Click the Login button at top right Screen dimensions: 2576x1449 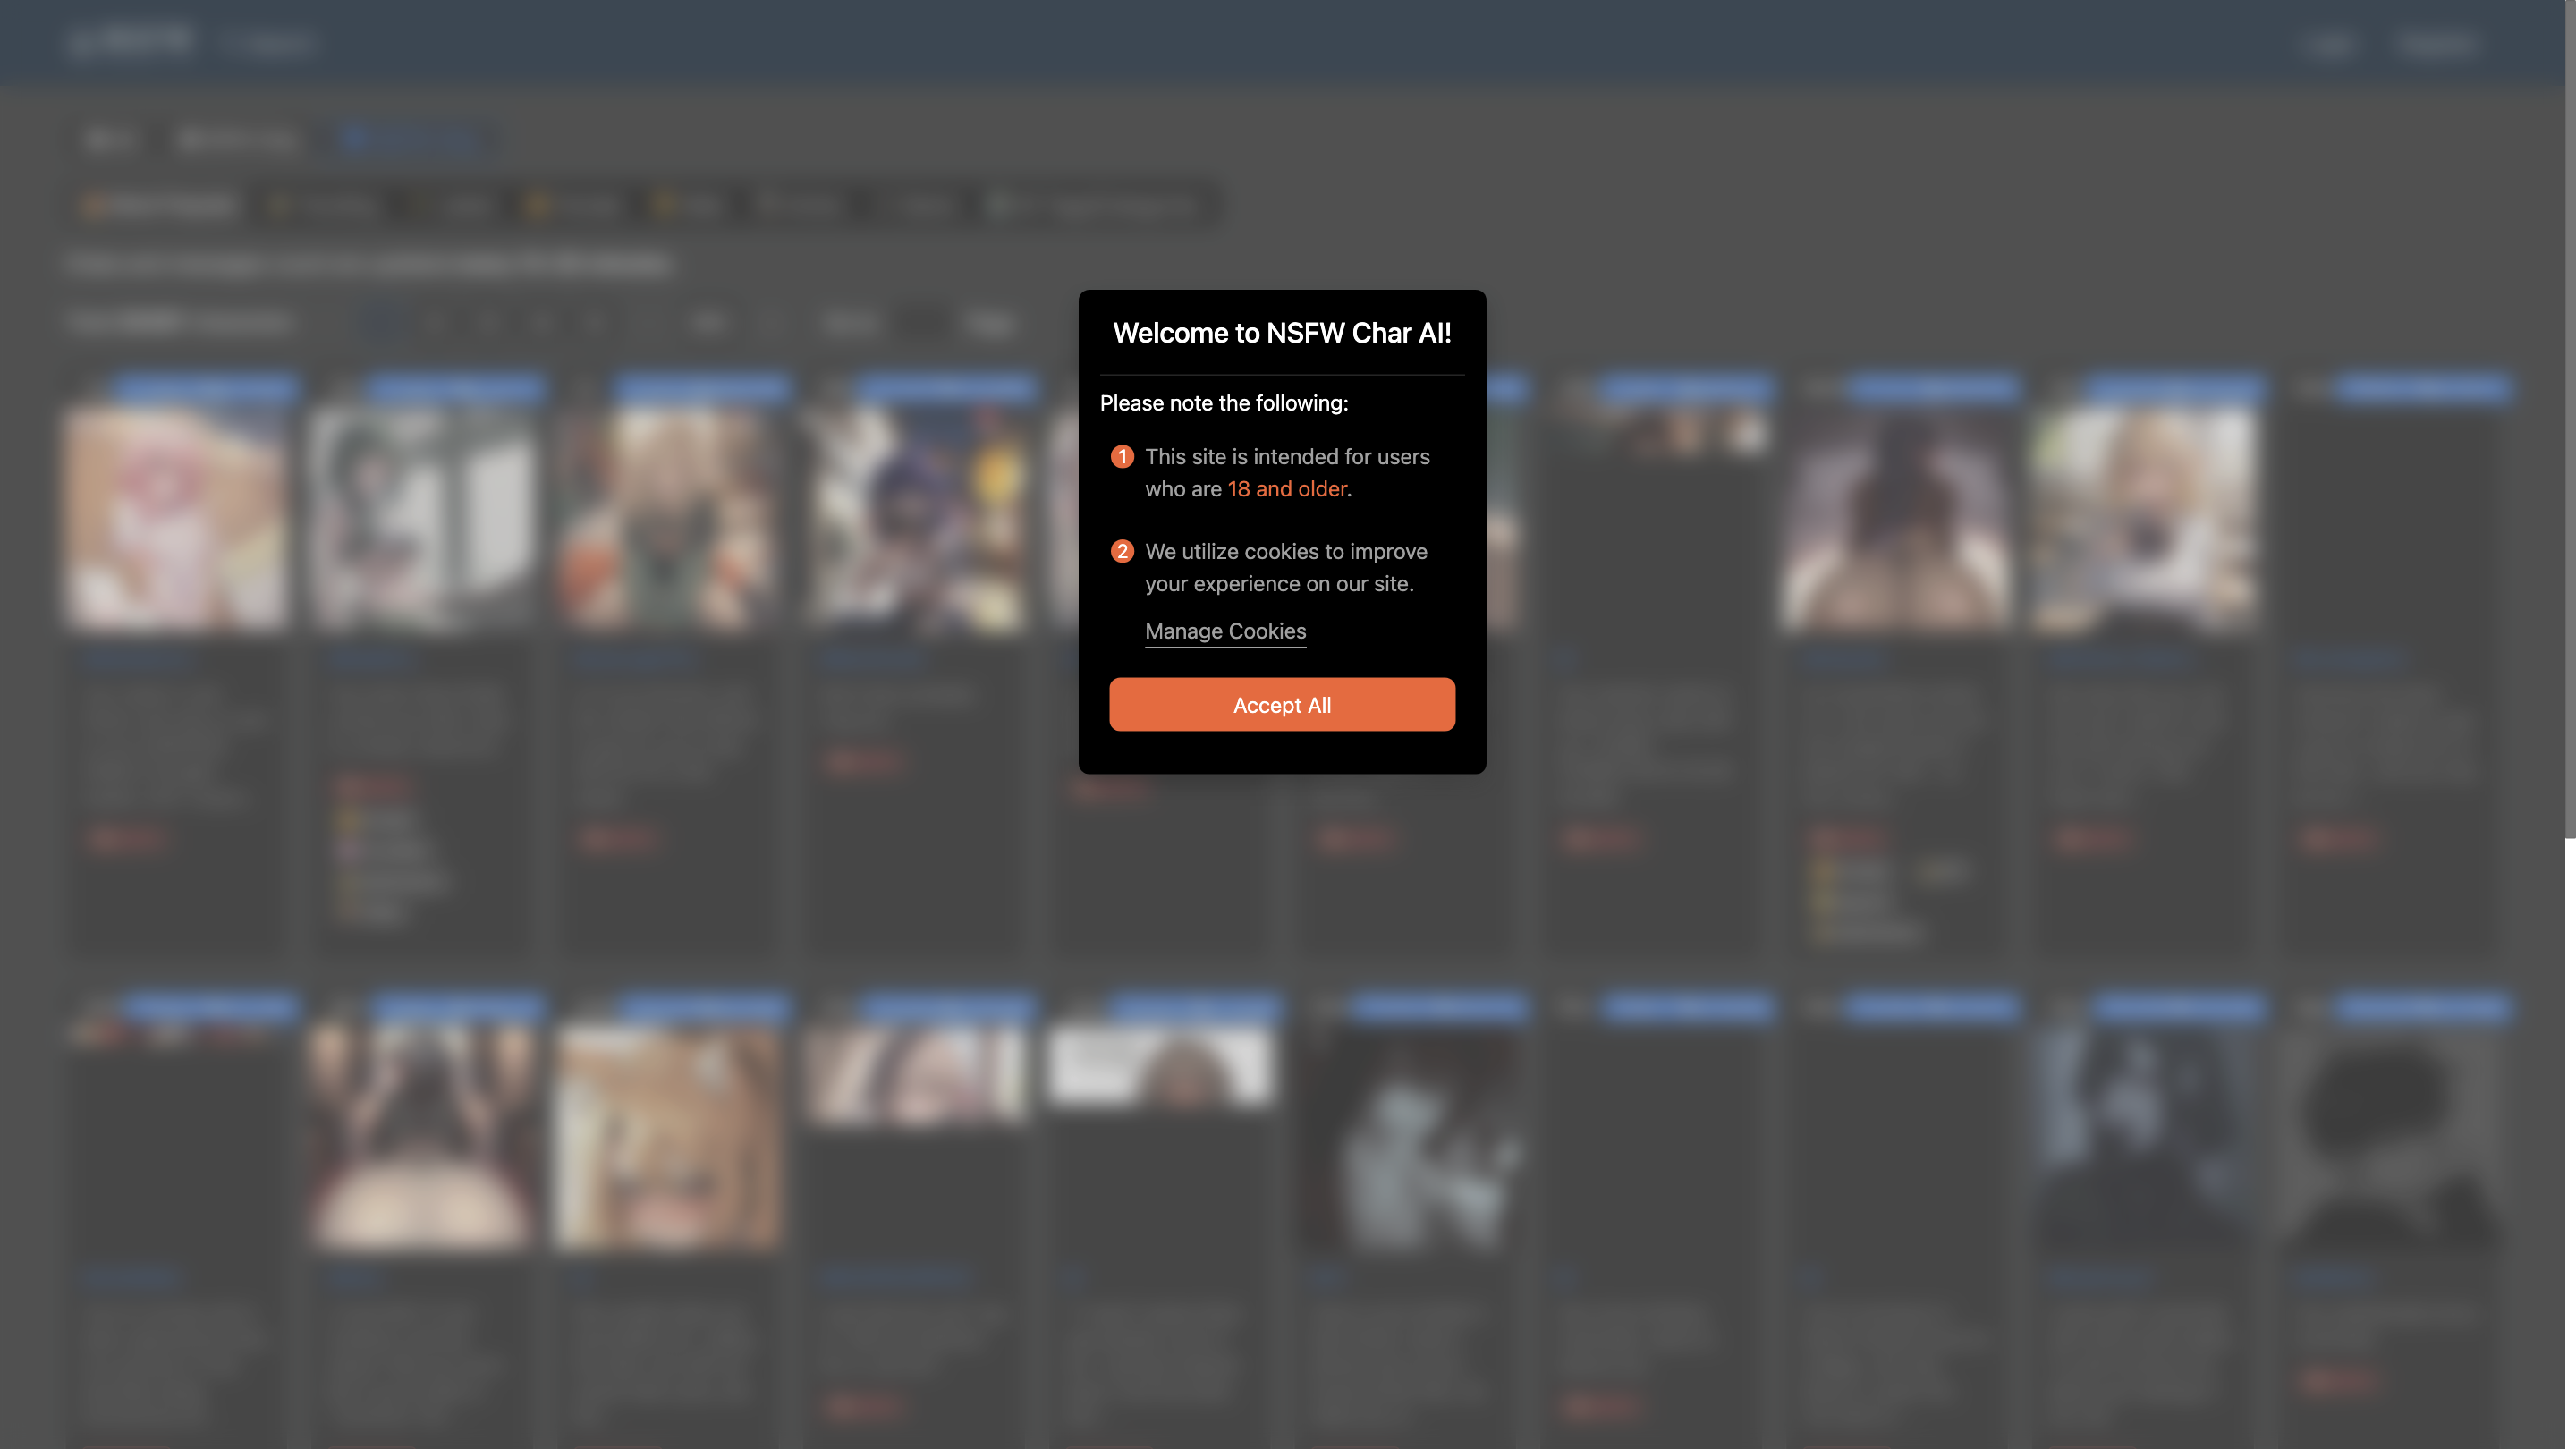point(2332,42)
